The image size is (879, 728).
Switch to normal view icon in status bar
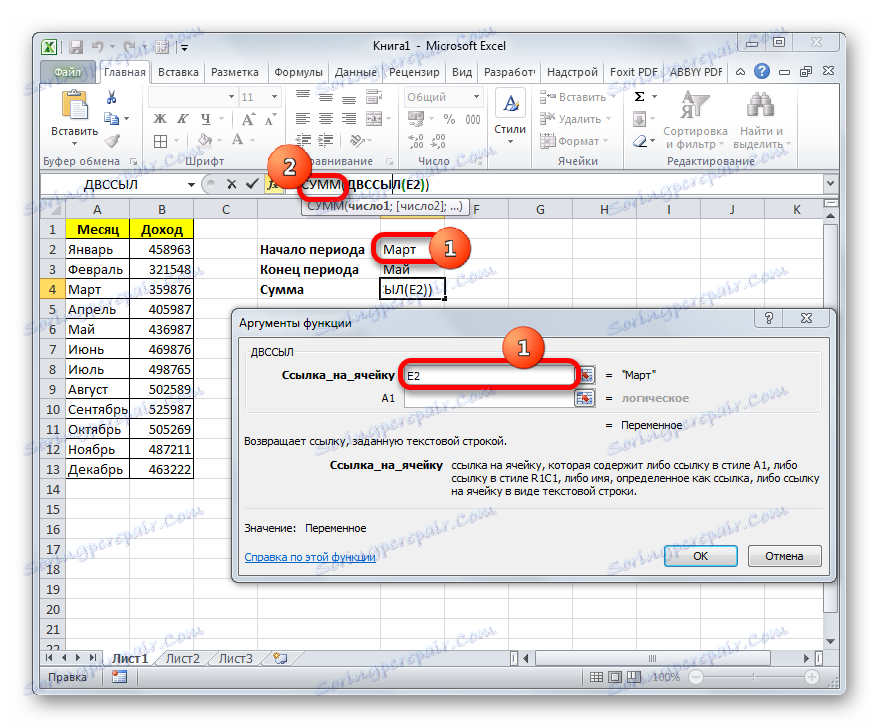pyautogui.click(x=596, y=677)
